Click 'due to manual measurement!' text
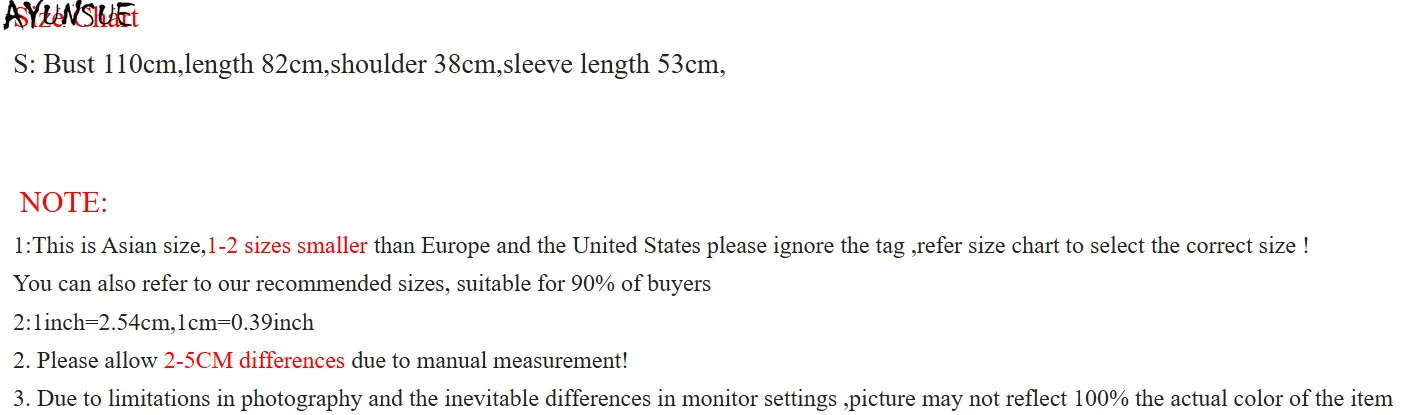Screen dimensions: 1423x415 (489, 360)
